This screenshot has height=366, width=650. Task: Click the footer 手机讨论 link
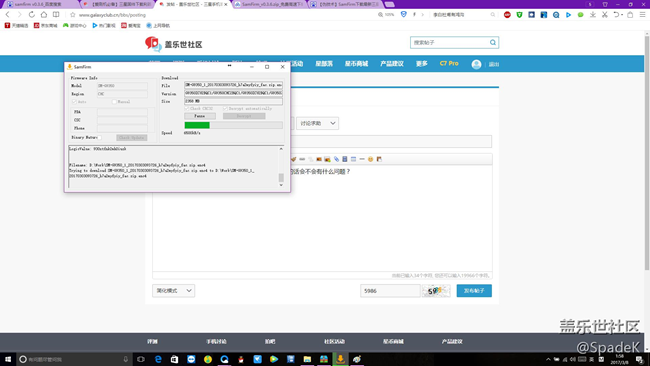(x=216, y=342)
